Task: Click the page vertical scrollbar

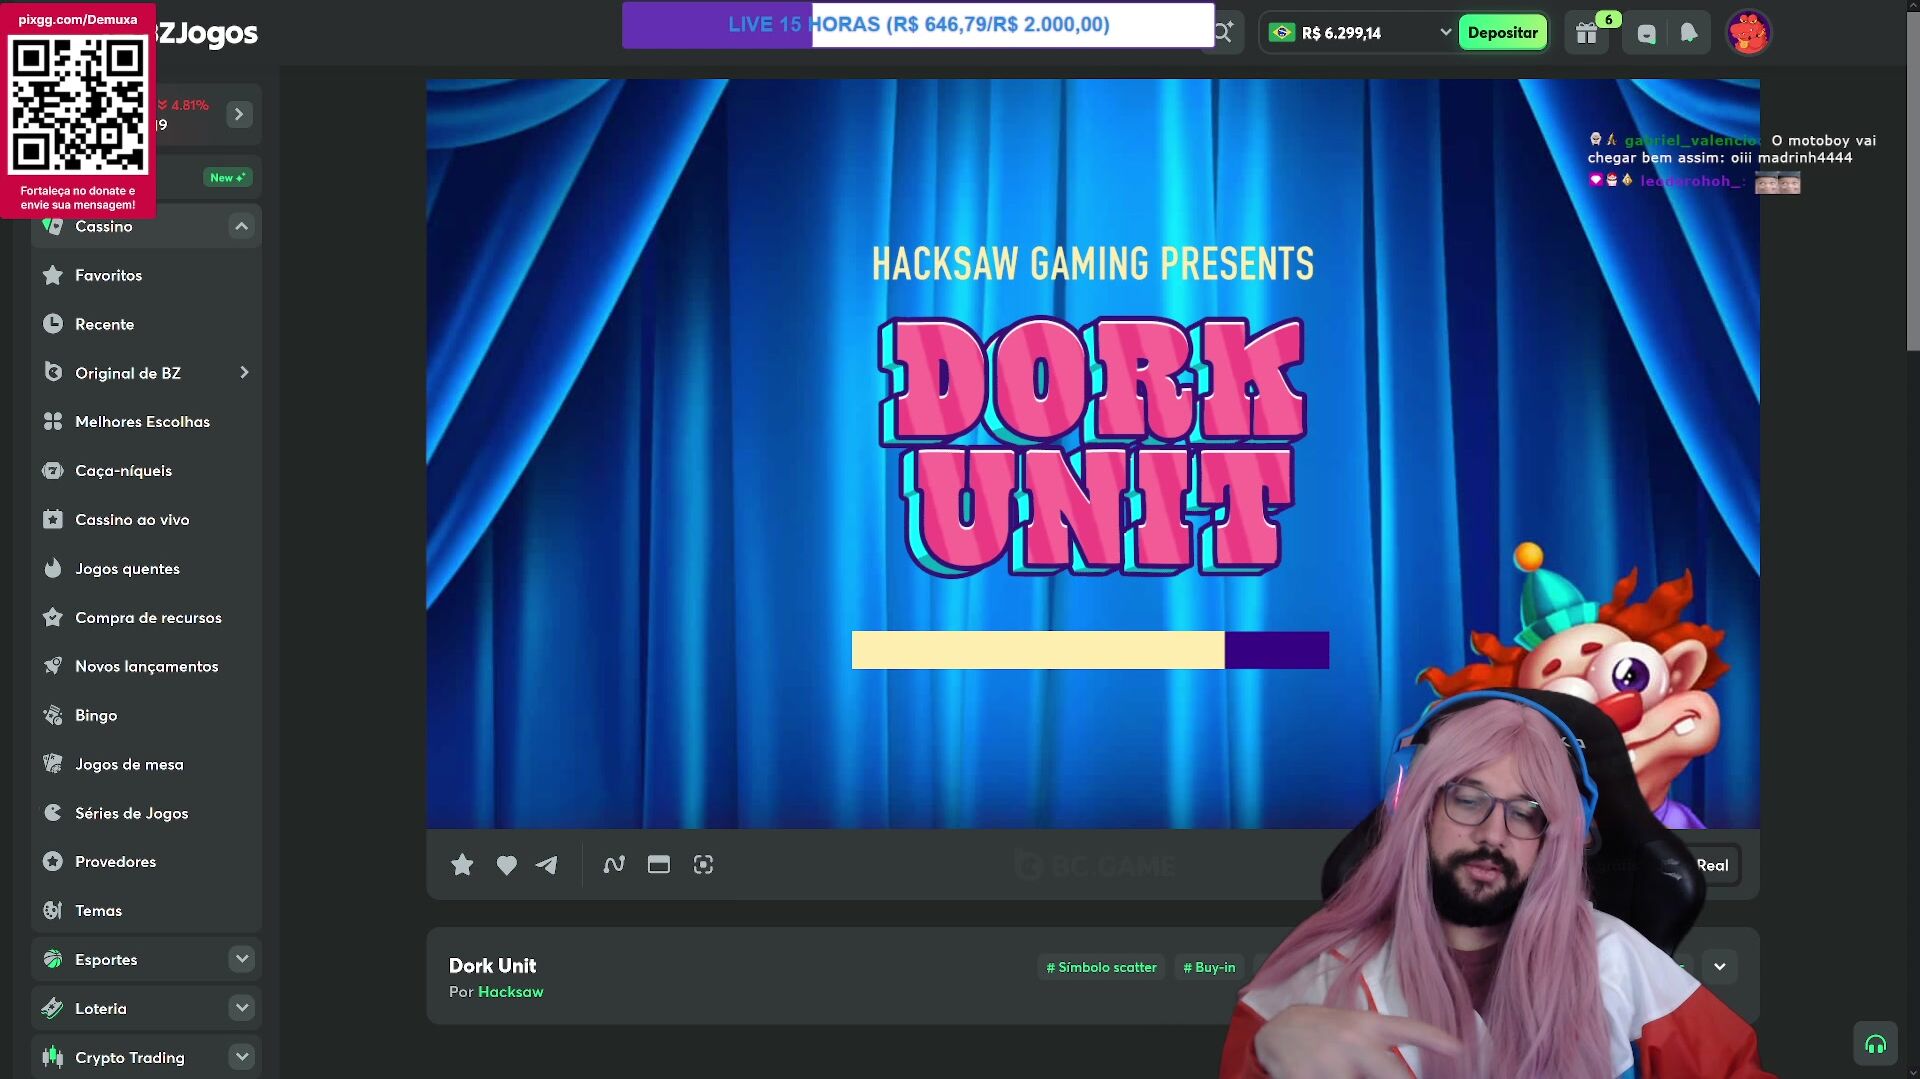Action: point(1913,180)
